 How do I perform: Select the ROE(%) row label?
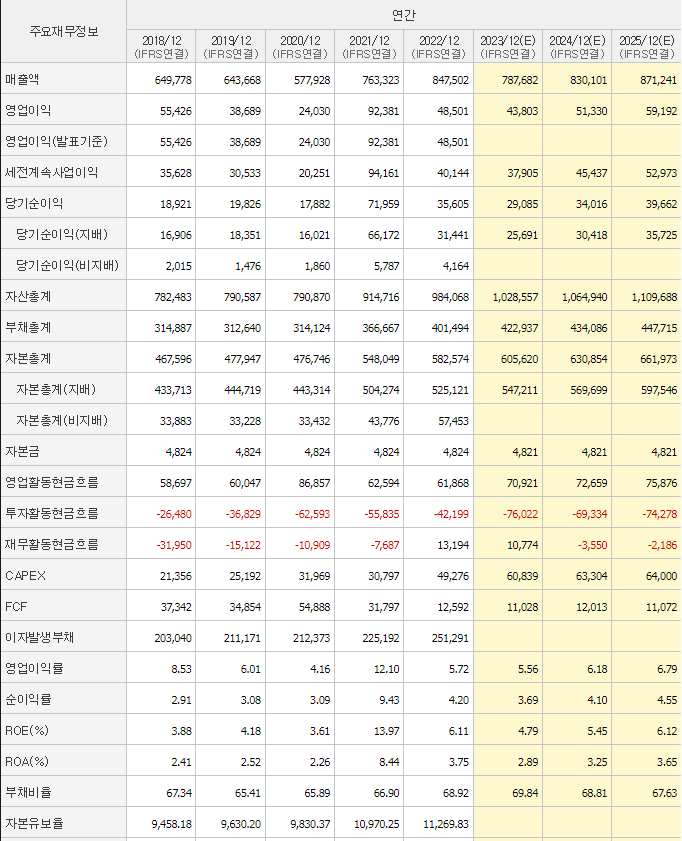[x=27, y=731]
